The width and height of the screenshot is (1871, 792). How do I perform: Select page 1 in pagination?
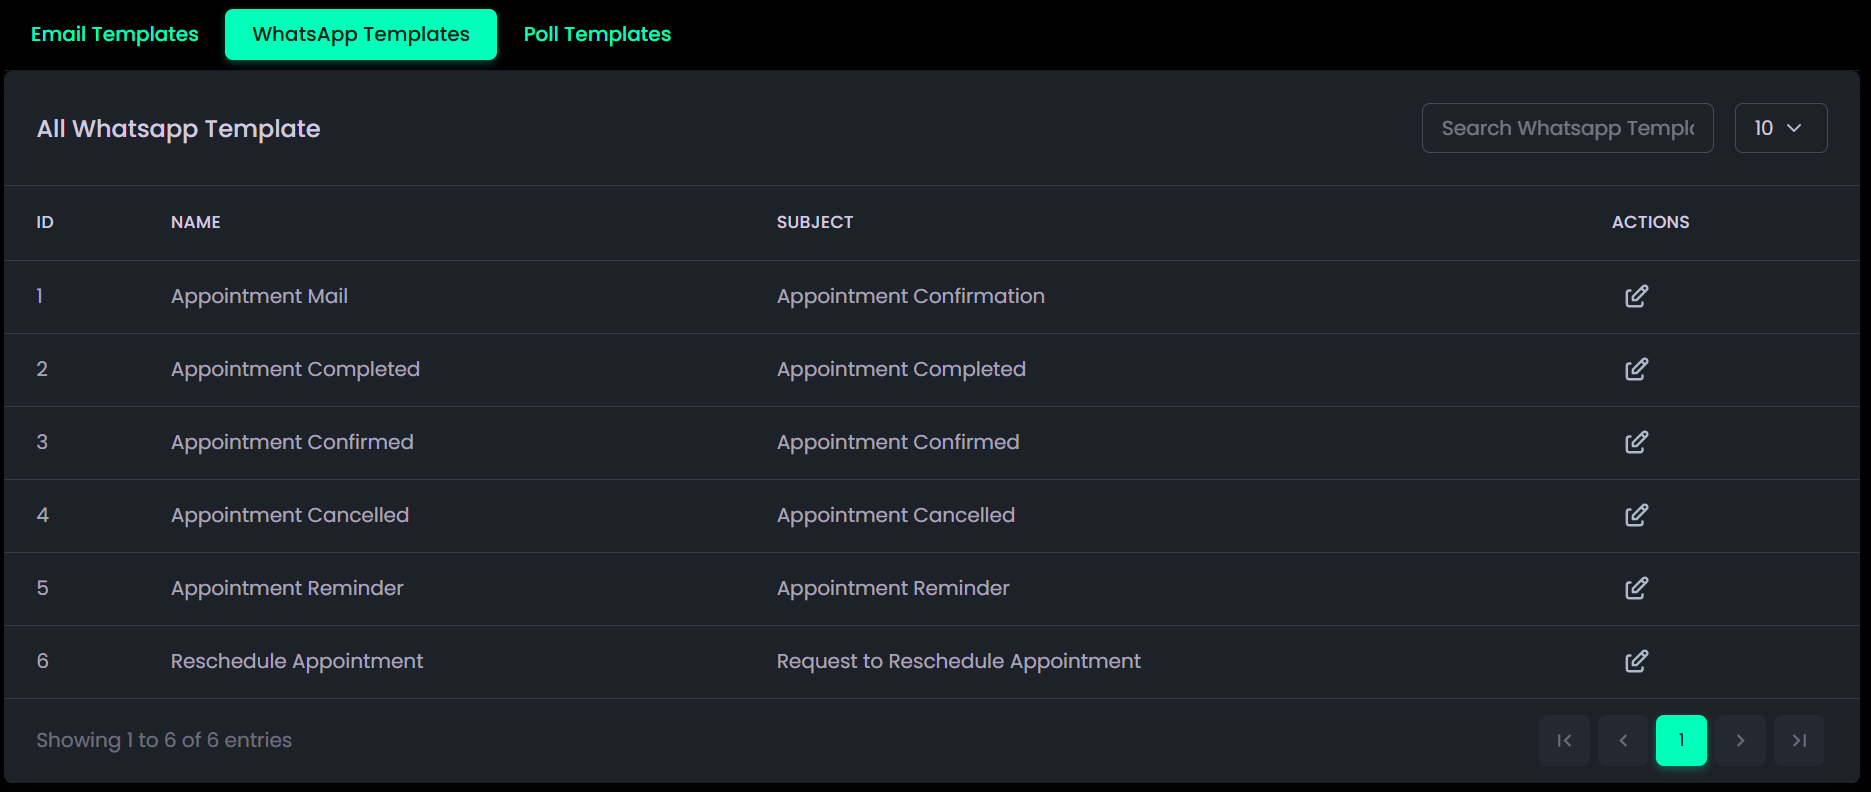(x=1681, y=740)
